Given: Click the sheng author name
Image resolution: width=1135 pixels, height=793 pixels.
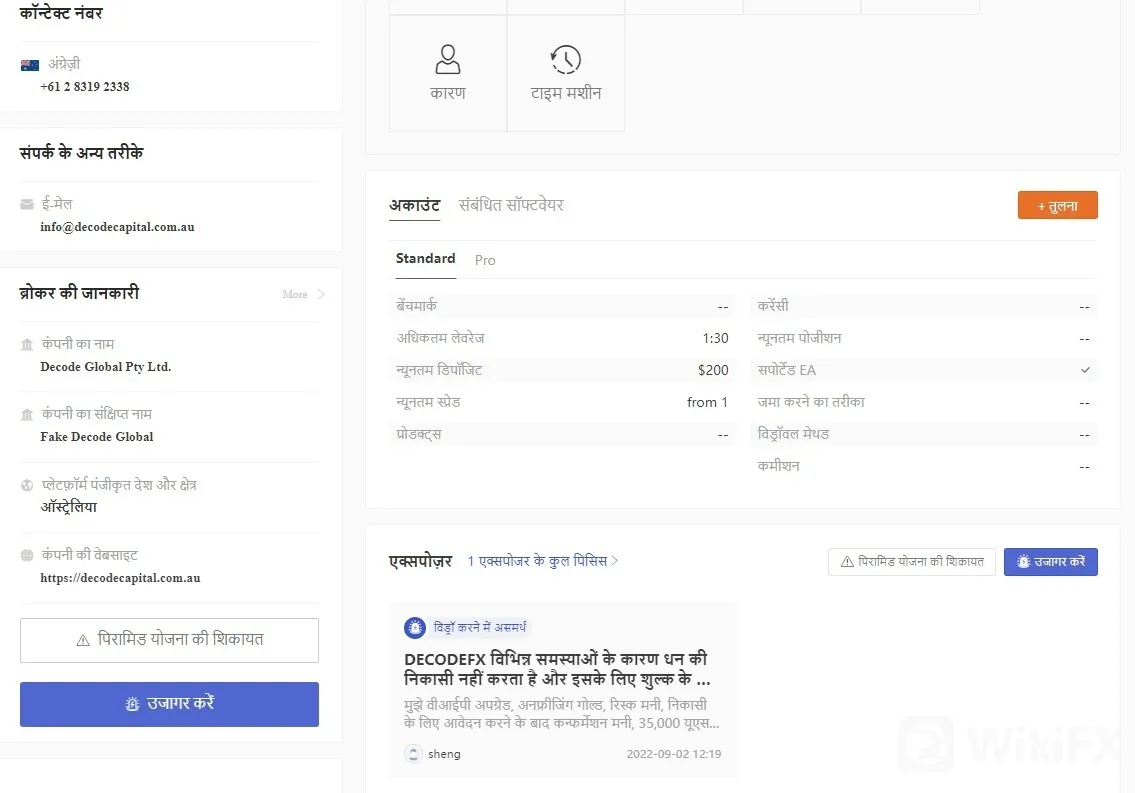Looking at the screenshot, I should 444,754.
